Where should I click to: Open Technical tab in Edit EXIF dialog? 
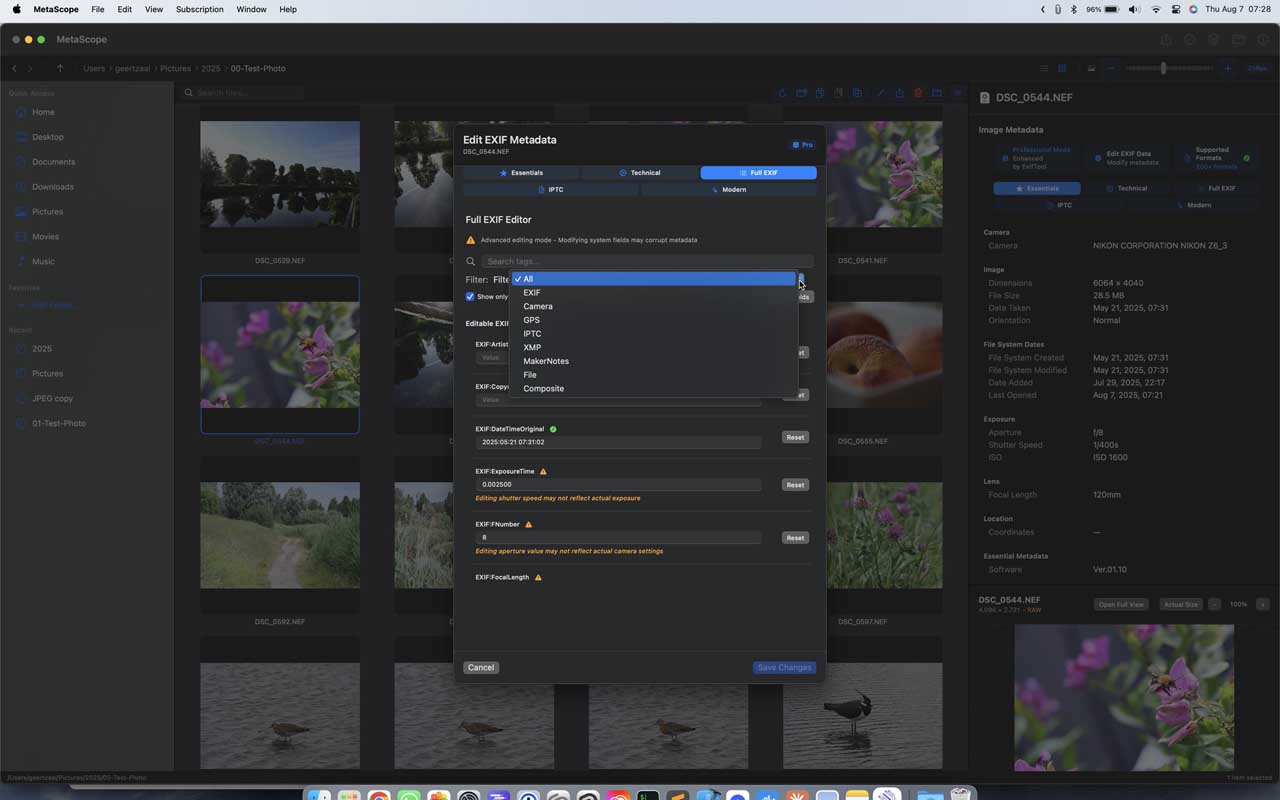[x=640, y=173]
